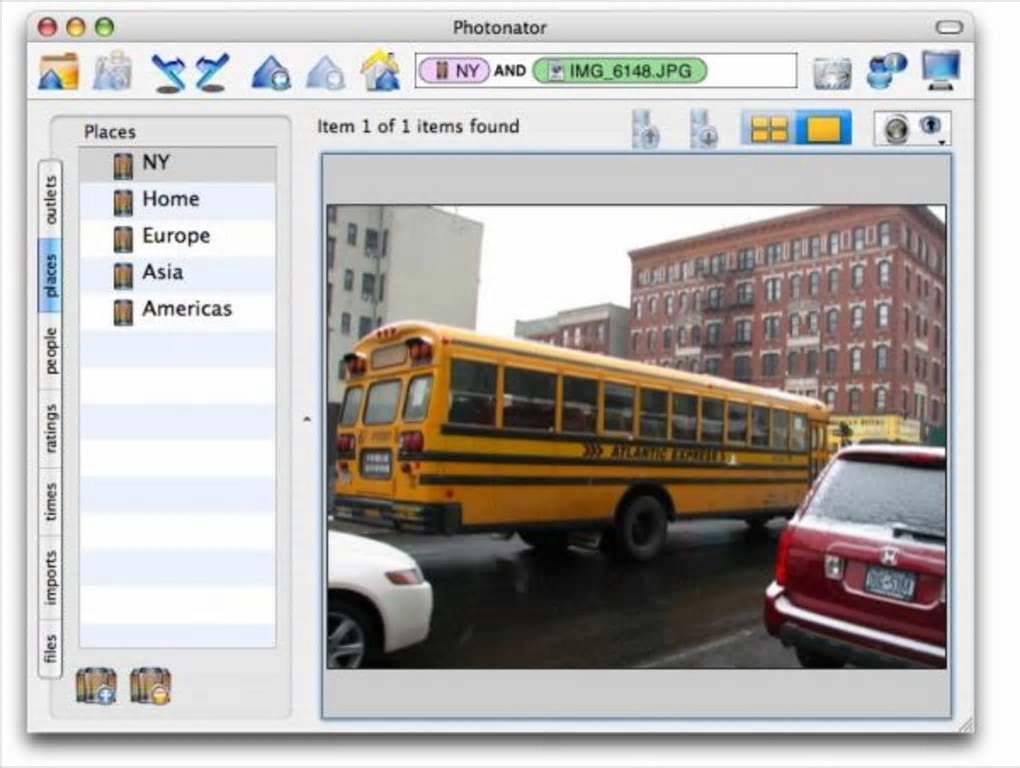The width and height of the screenshot is (1020, 768).
Task: Click the IMG_6148.JPG token in the search field
Action: (x=619, y=70)
